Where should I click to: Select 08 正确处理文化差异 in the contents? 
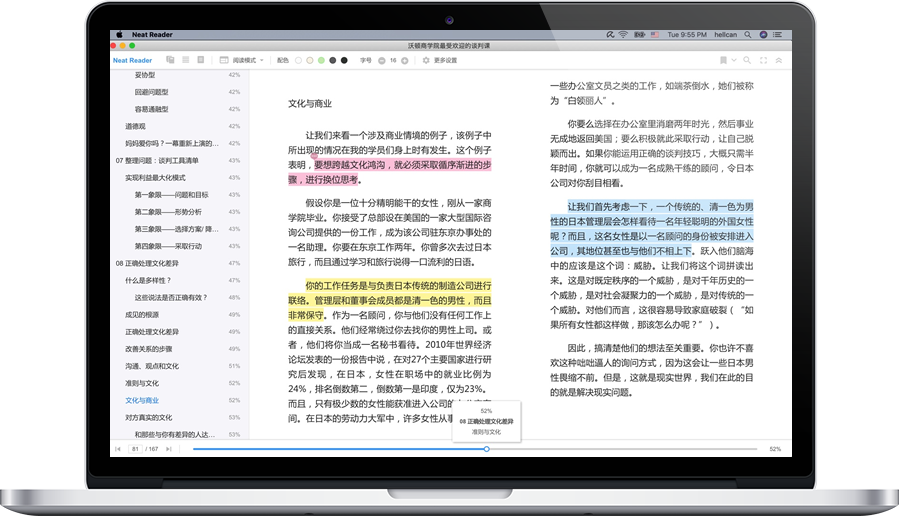149,263
